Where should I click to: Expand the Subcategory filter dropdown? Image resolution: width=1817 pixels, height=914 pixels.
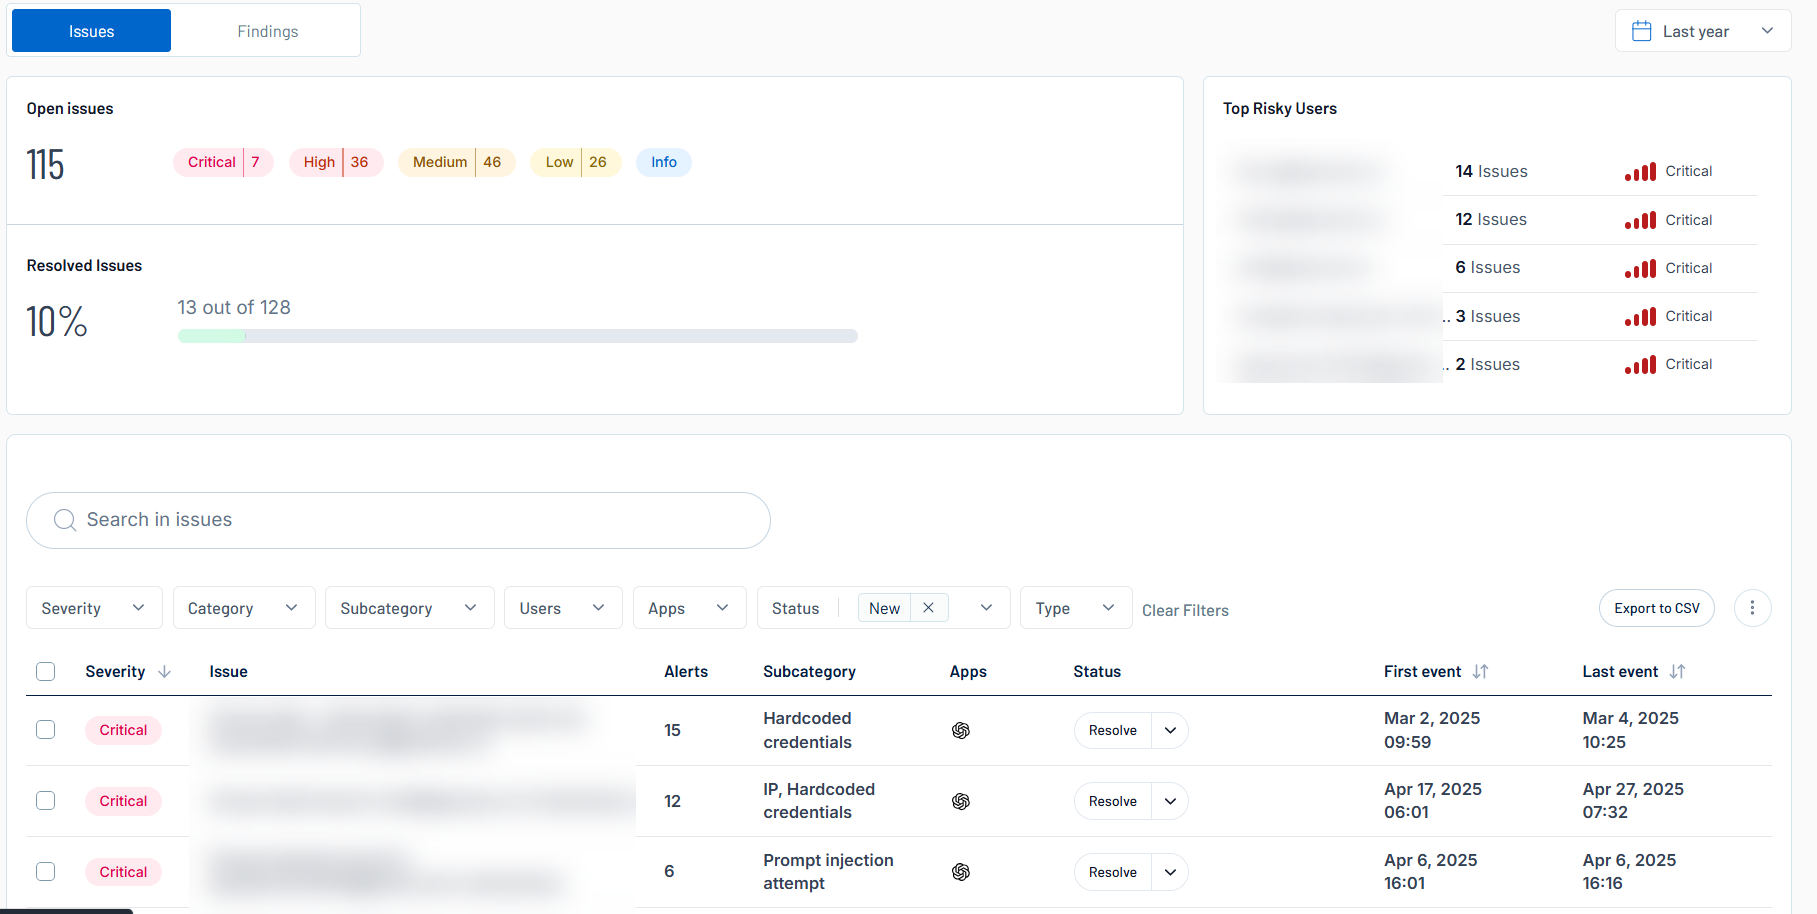pos(409,608)
